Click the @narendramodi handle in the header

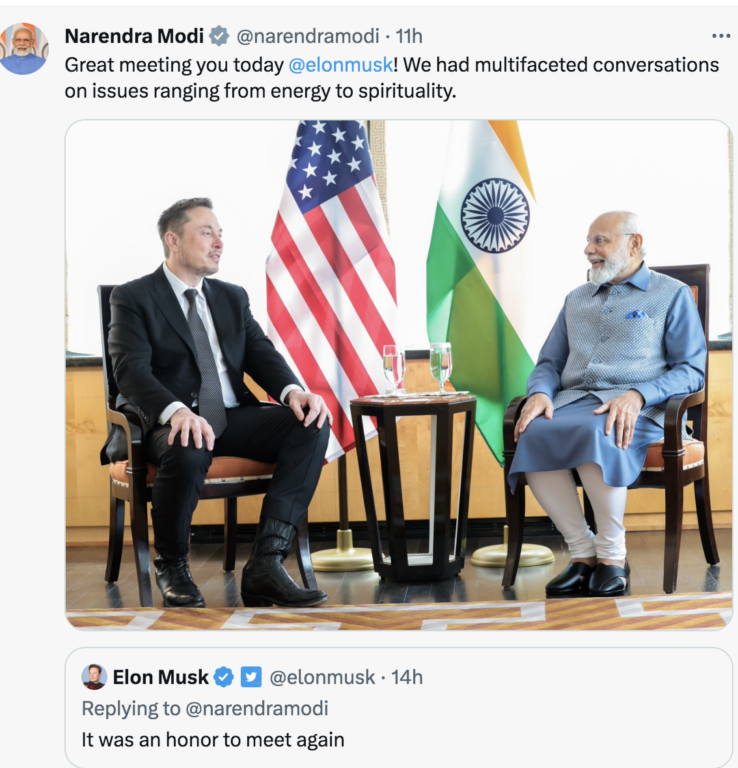coord(307,36)
